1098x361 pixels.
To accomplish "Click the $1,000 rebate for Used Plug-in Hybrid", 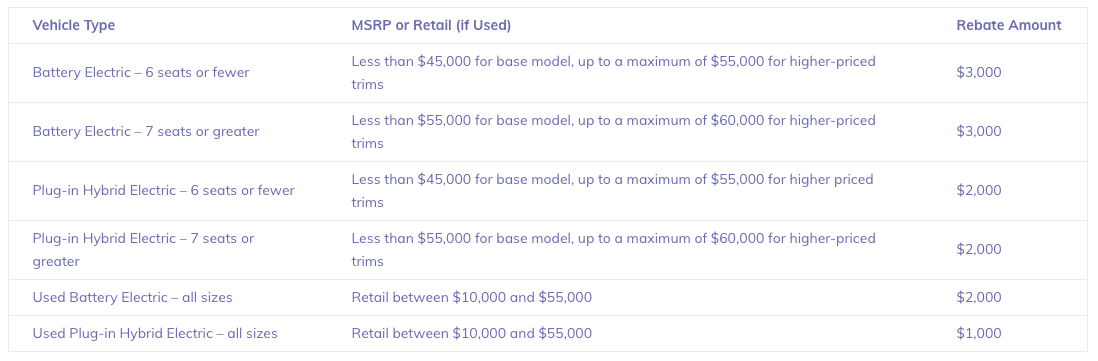I will (x=979, y=333).
